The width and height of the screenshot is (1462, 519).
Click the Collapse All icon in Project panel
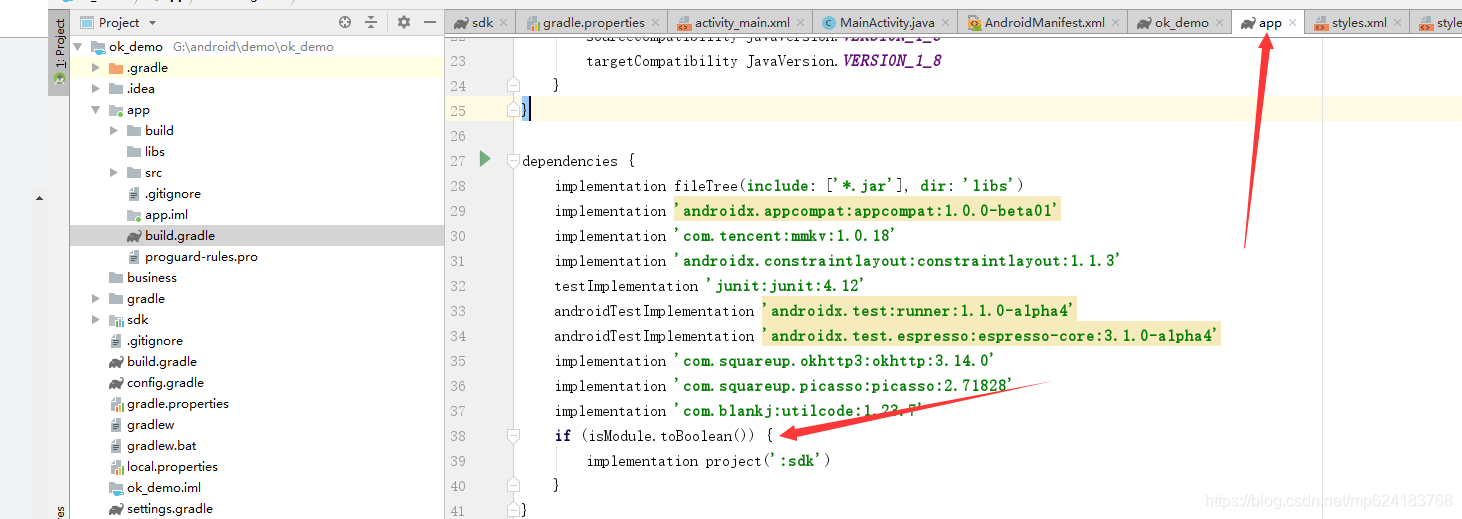click(x=371, y=22)
